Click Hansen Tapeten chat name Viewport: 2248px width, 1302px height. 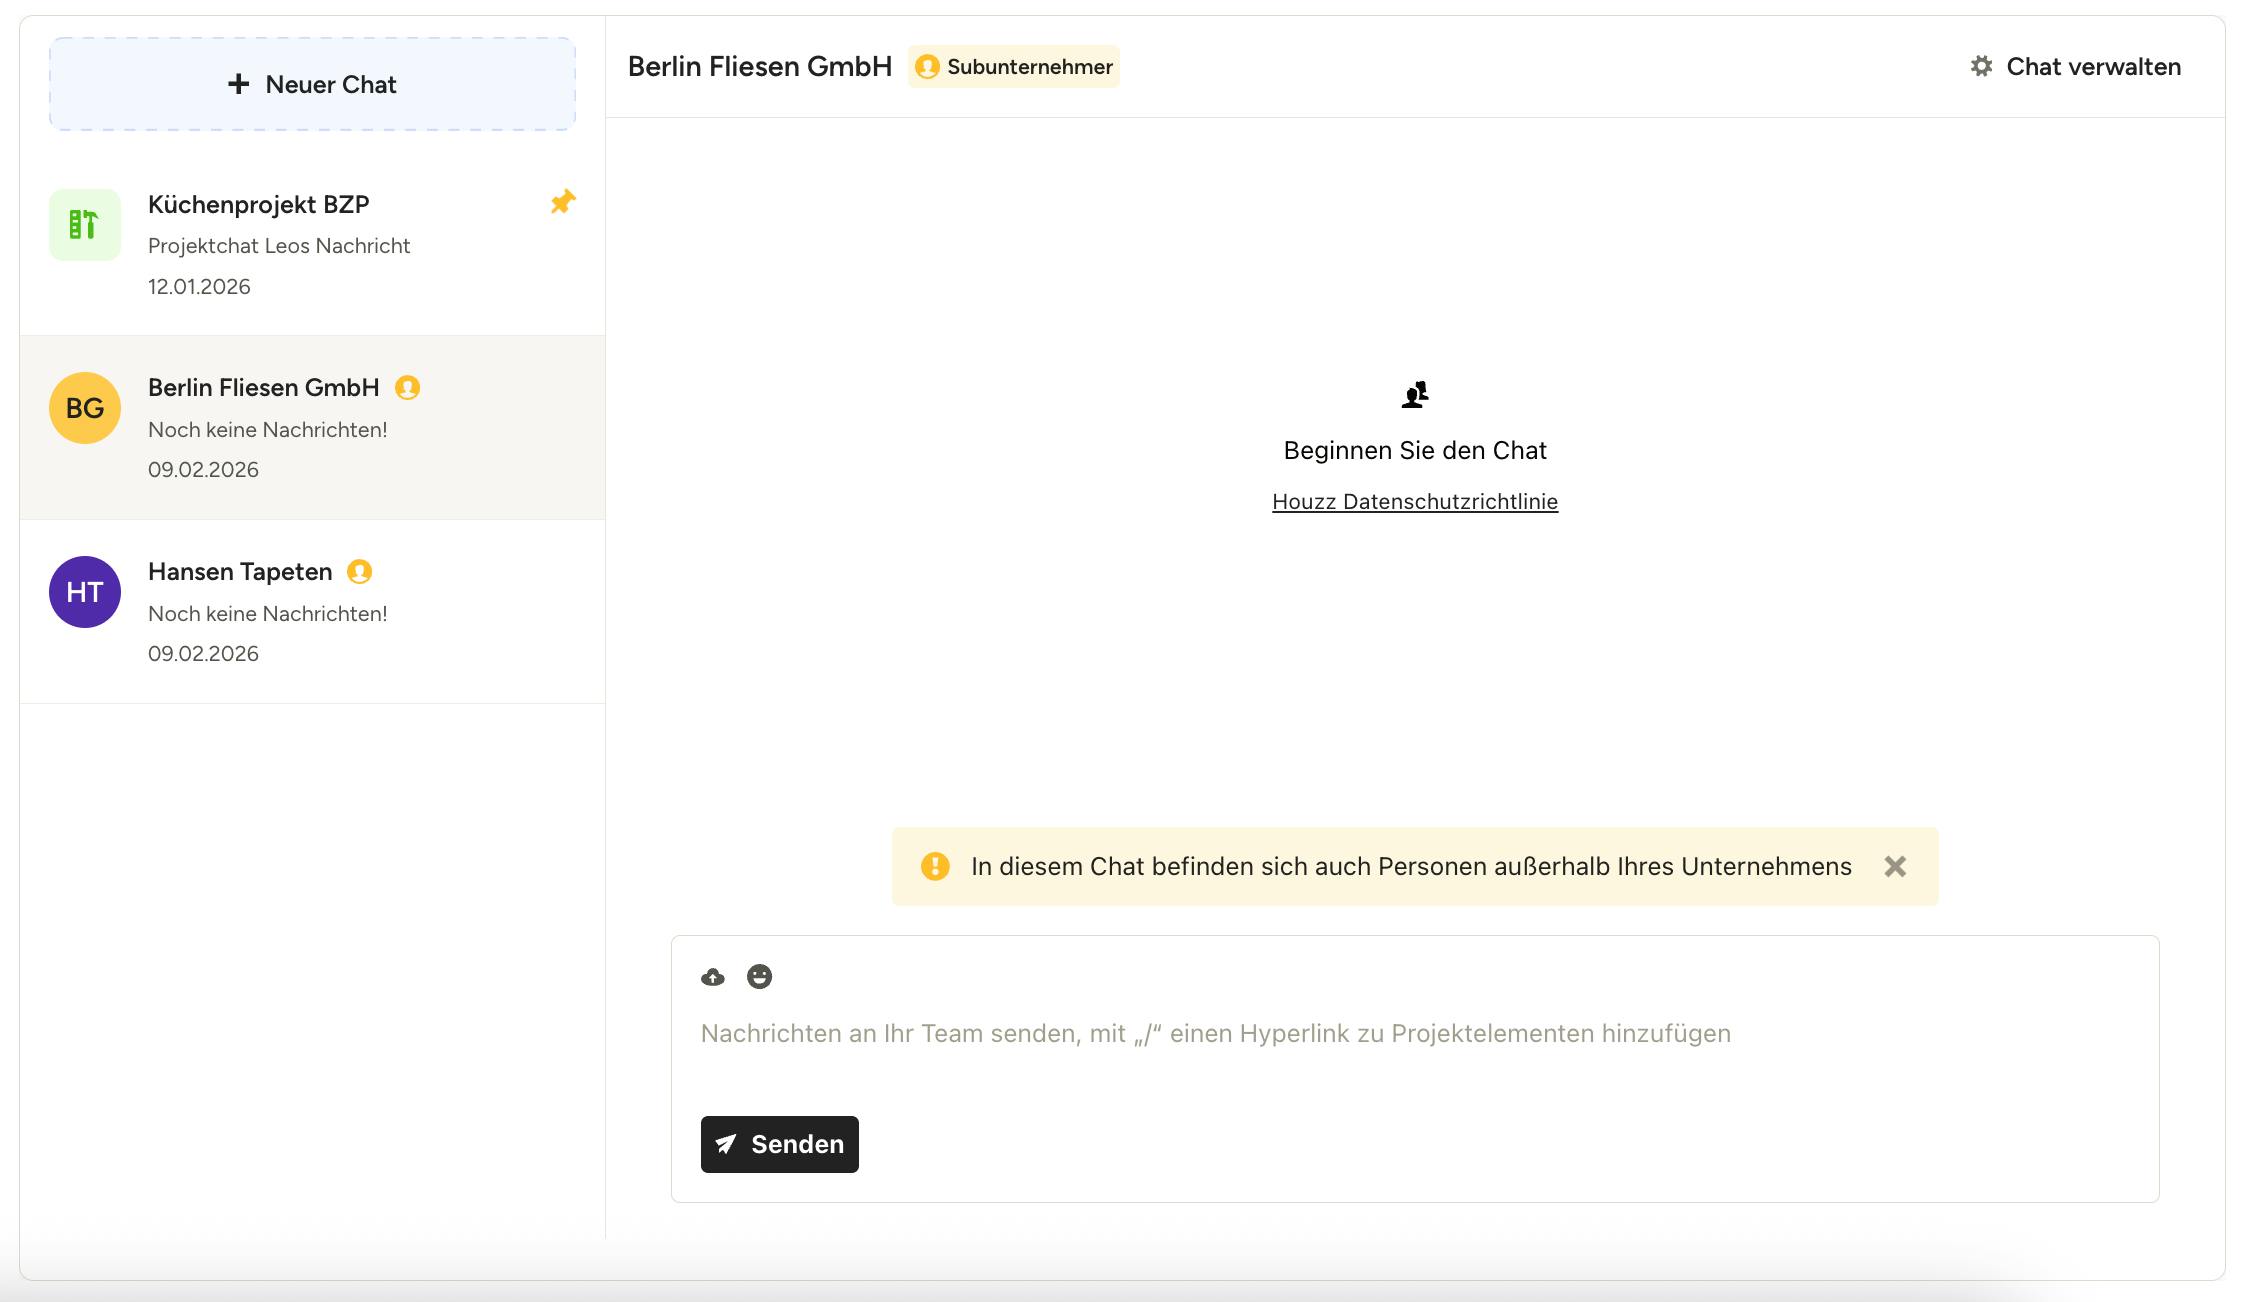pos(240,572)
